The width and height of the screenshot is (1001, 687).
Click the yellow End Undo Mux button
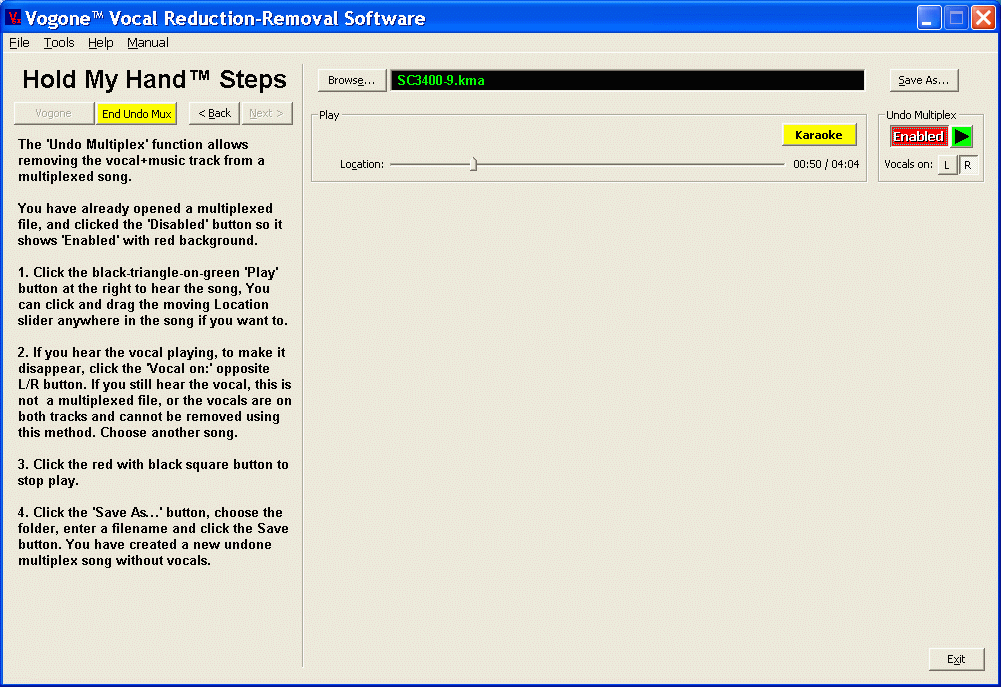point(137,114)
